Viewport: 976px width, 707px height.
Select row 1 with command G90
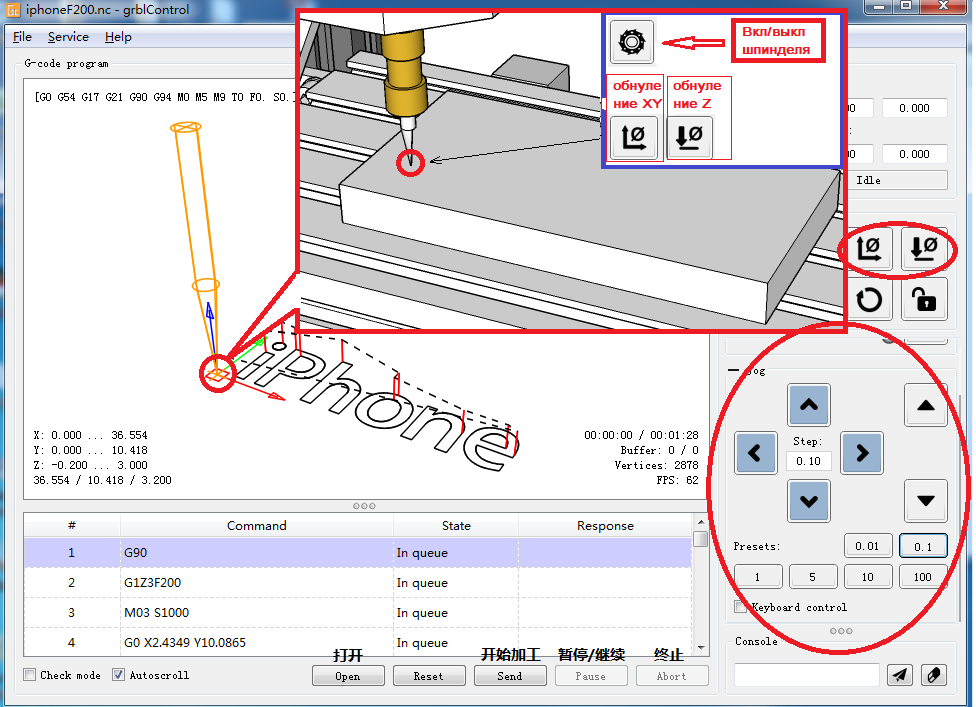click(x=358, y=553)
